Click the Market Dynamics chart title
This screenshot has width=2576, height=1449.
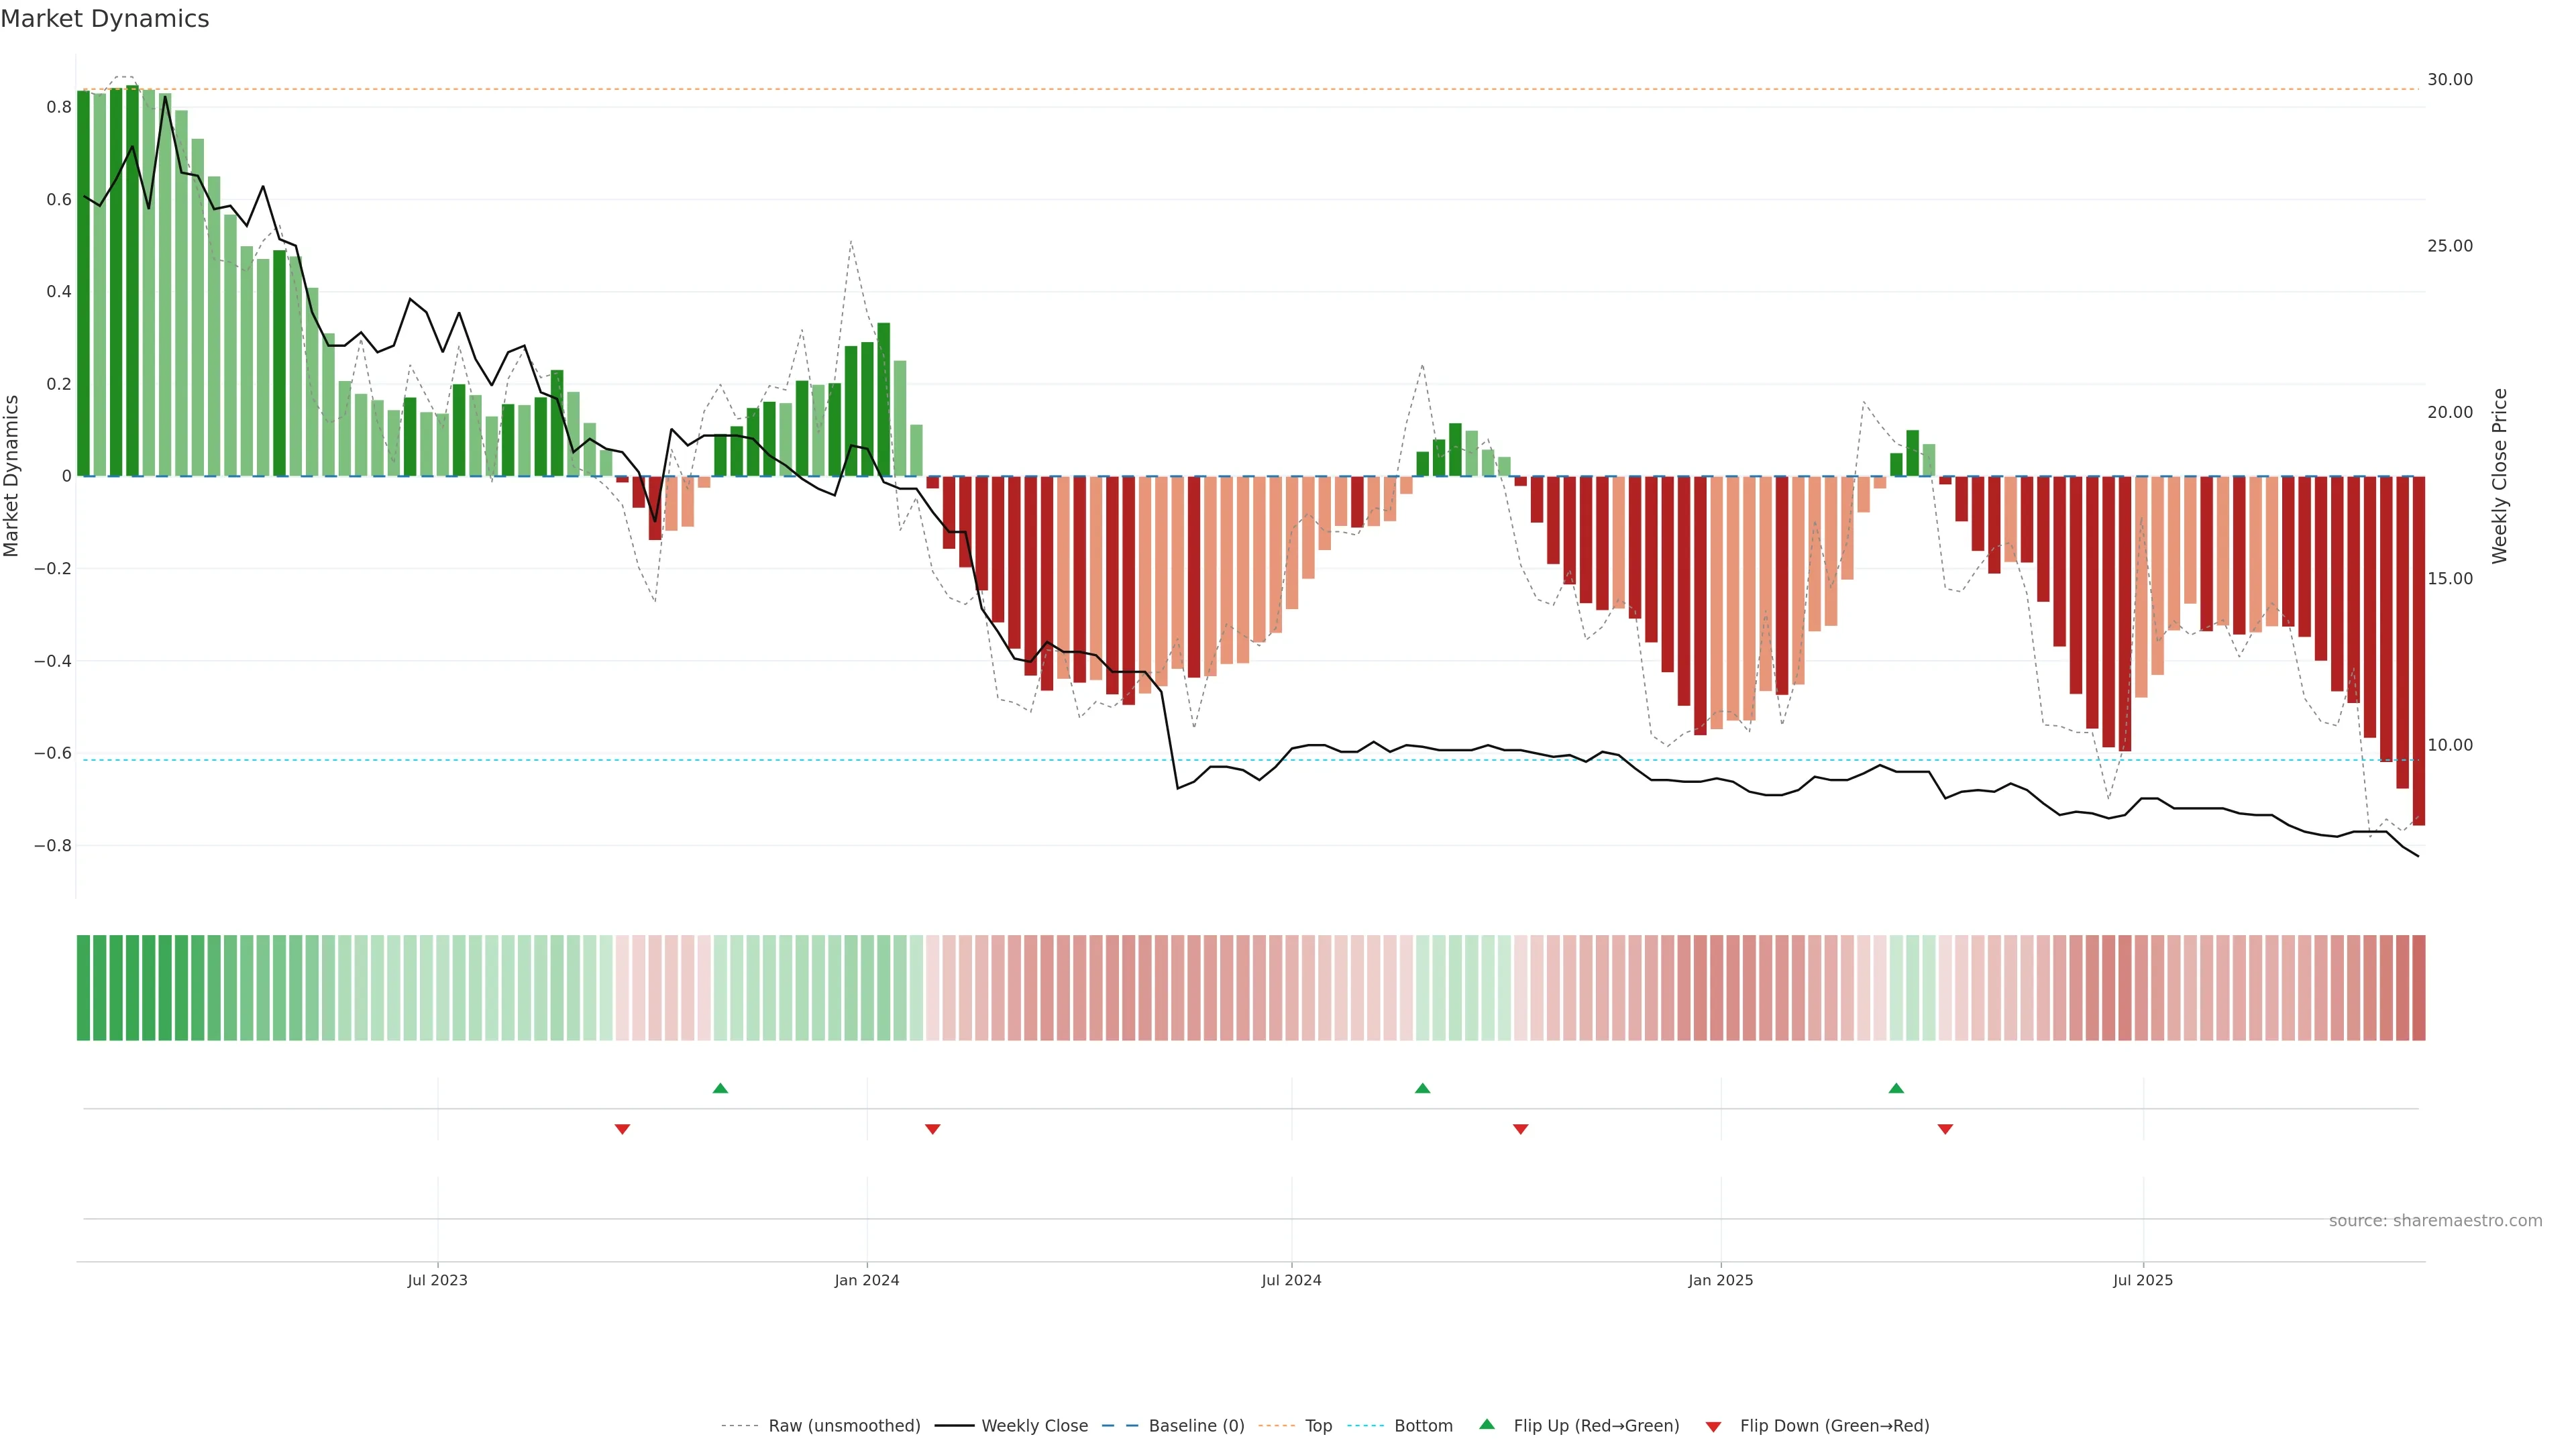pyautogui.click(x=105, y=19)
